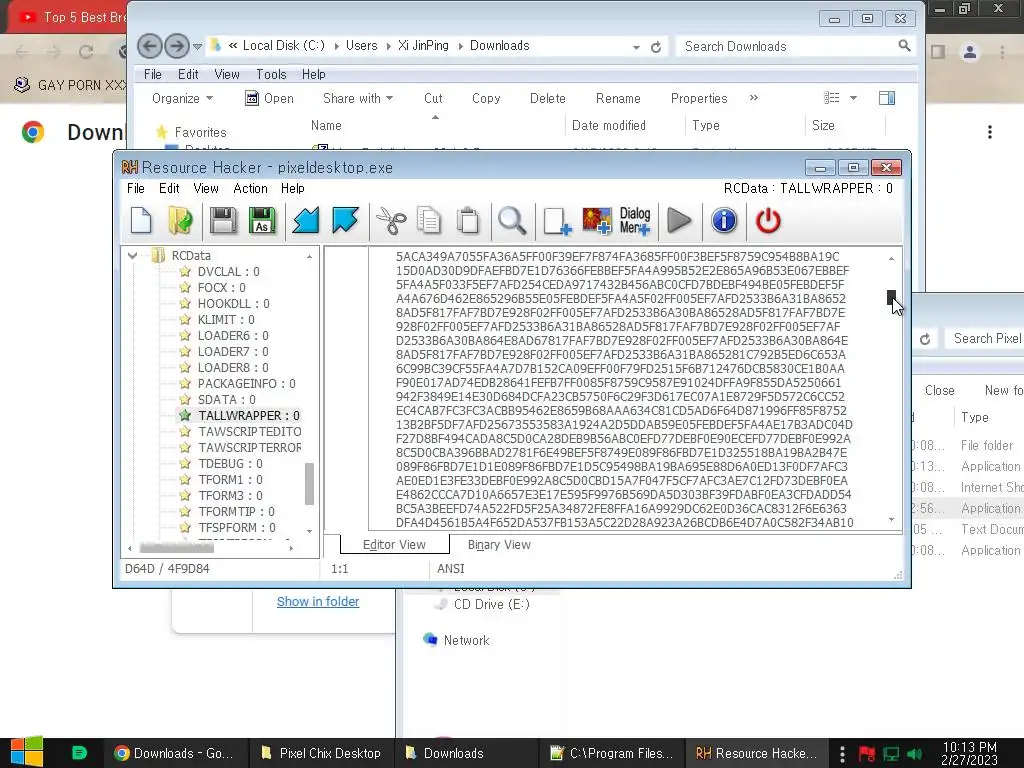The image size is (1024, 768).
Task: Click the resource tree horizontal scrollbar thumb
Action: point(176,548)
